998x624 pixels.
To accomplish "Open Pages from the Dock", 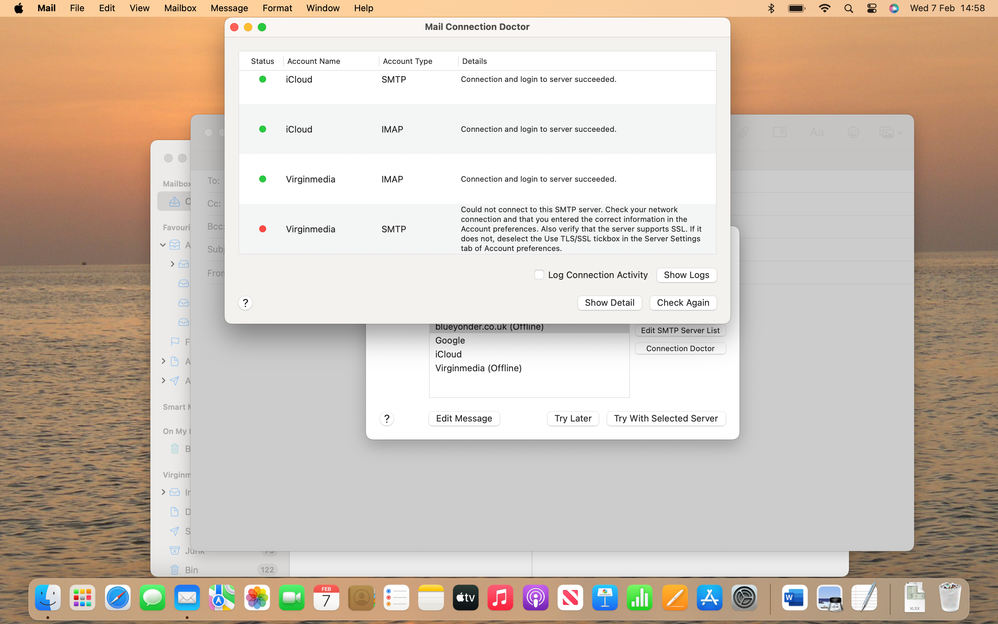I will click(x=674, y=598).
